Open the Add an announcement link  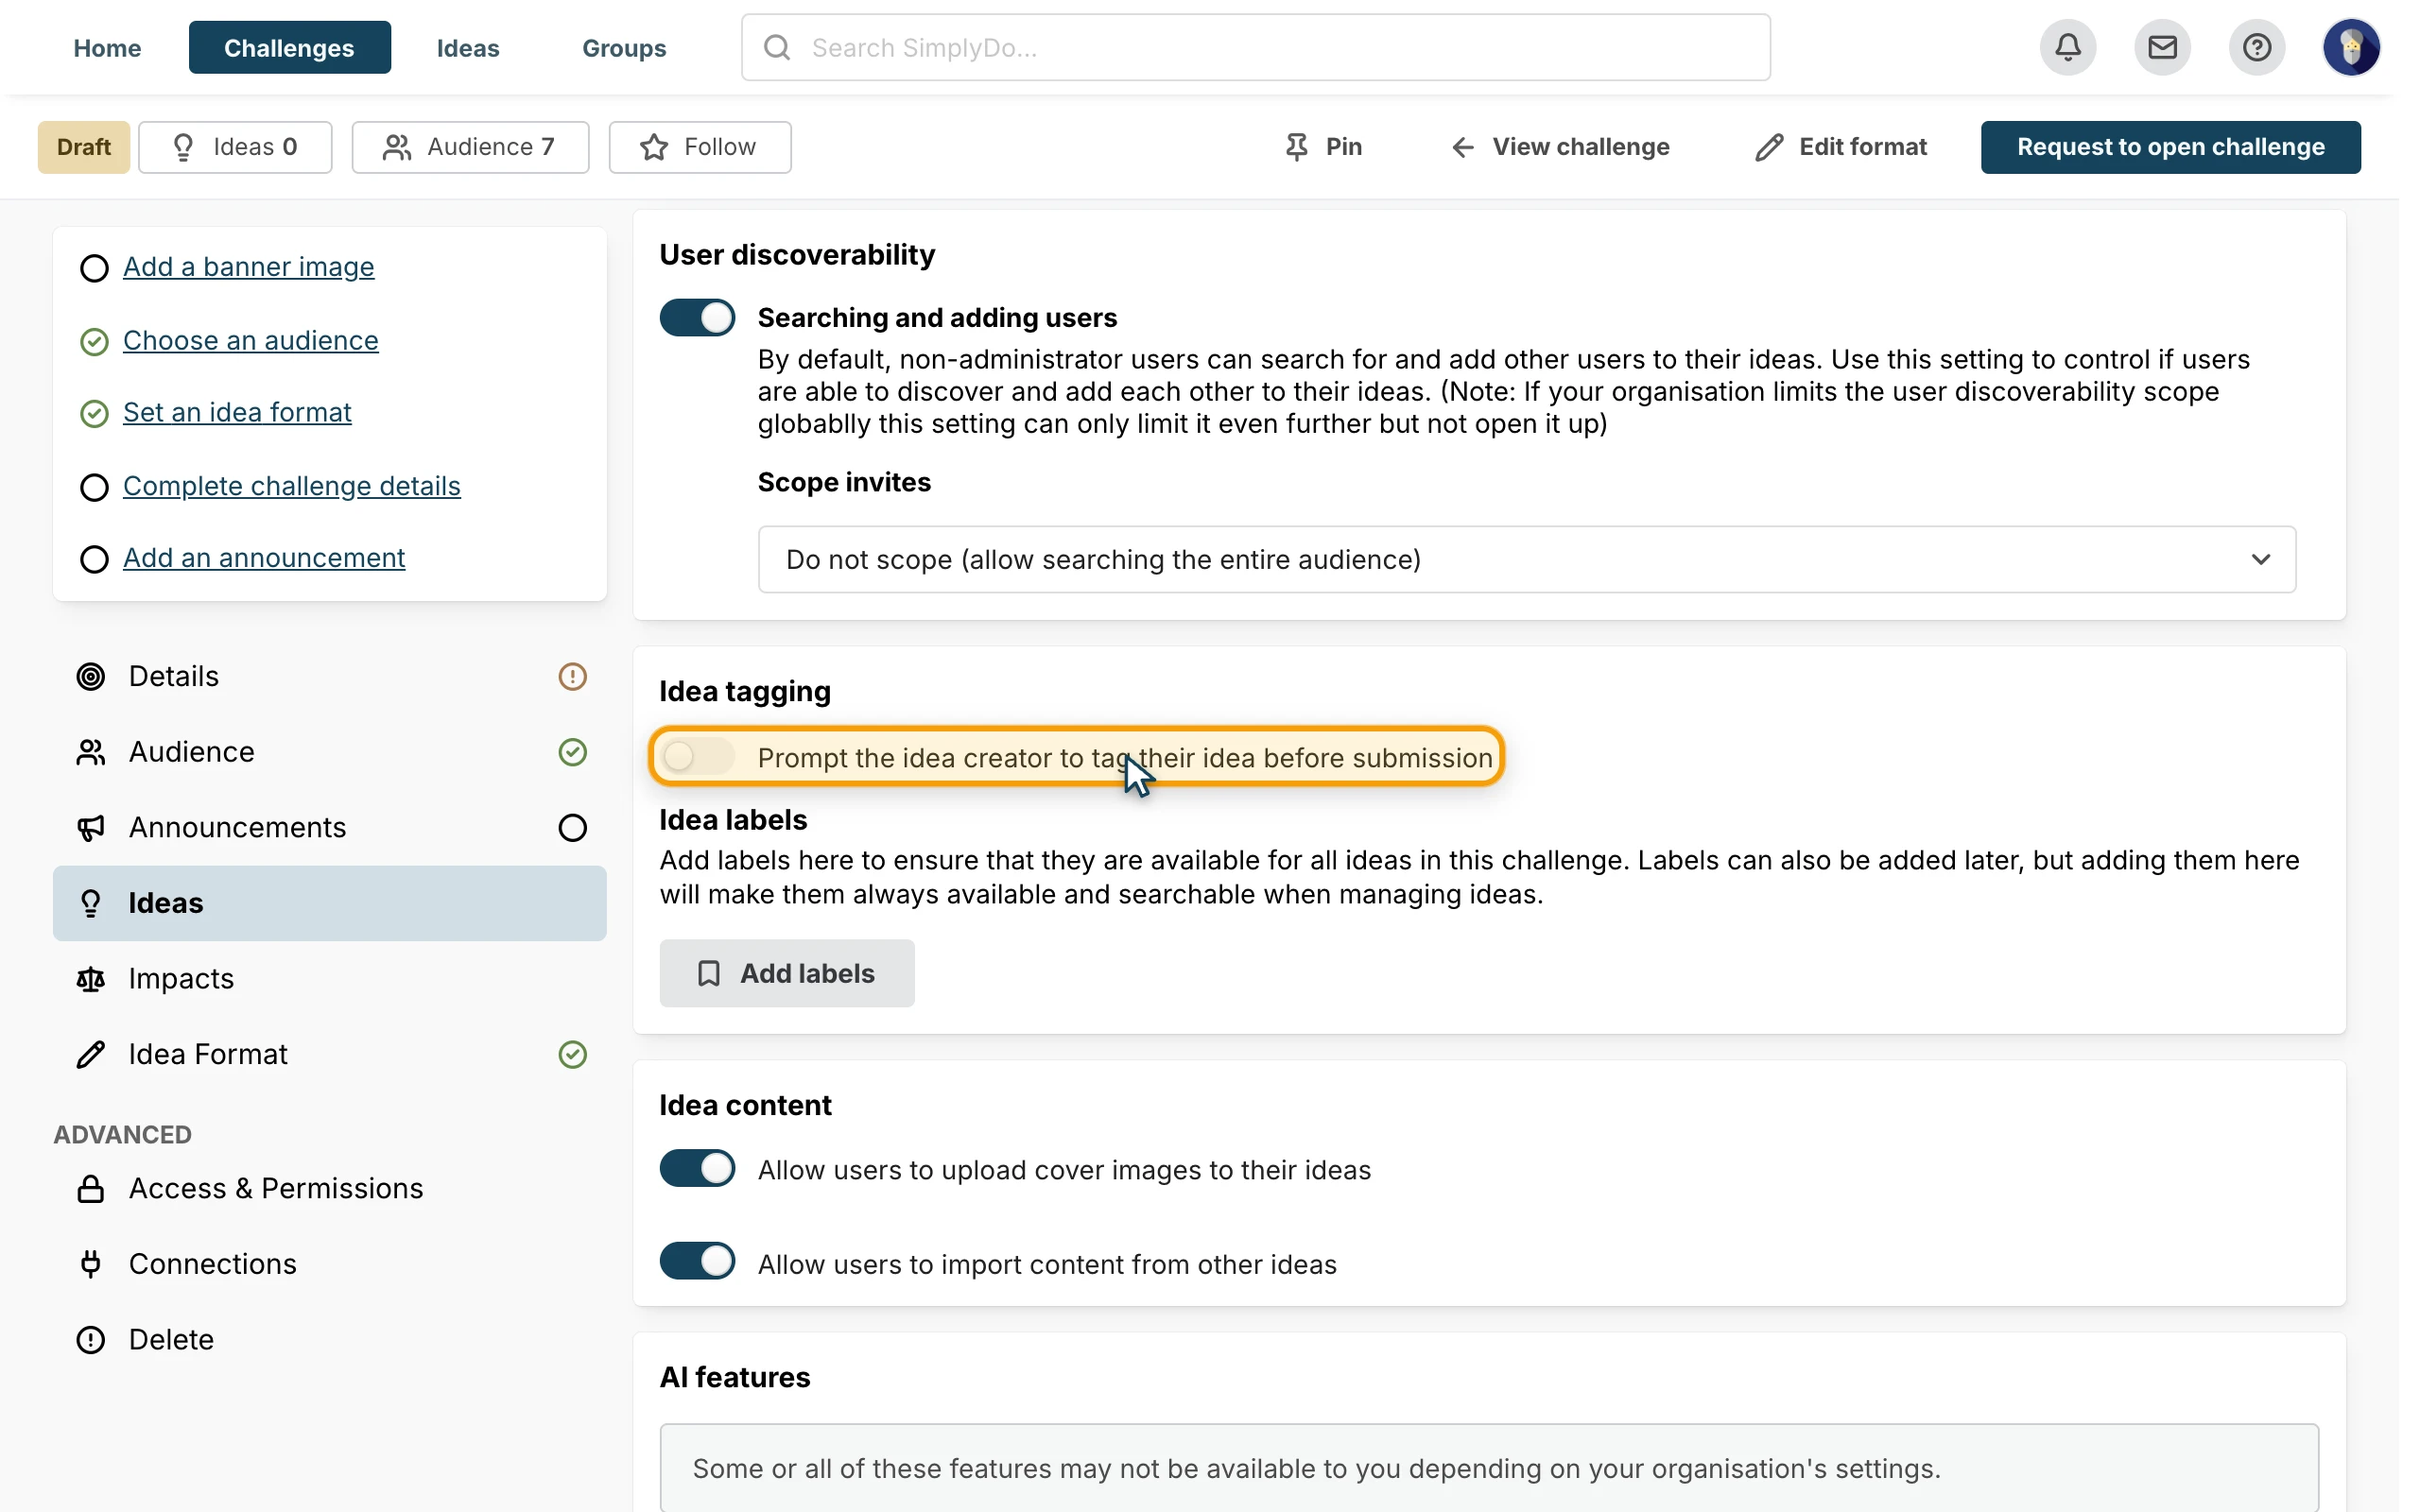tap(264, 558)
